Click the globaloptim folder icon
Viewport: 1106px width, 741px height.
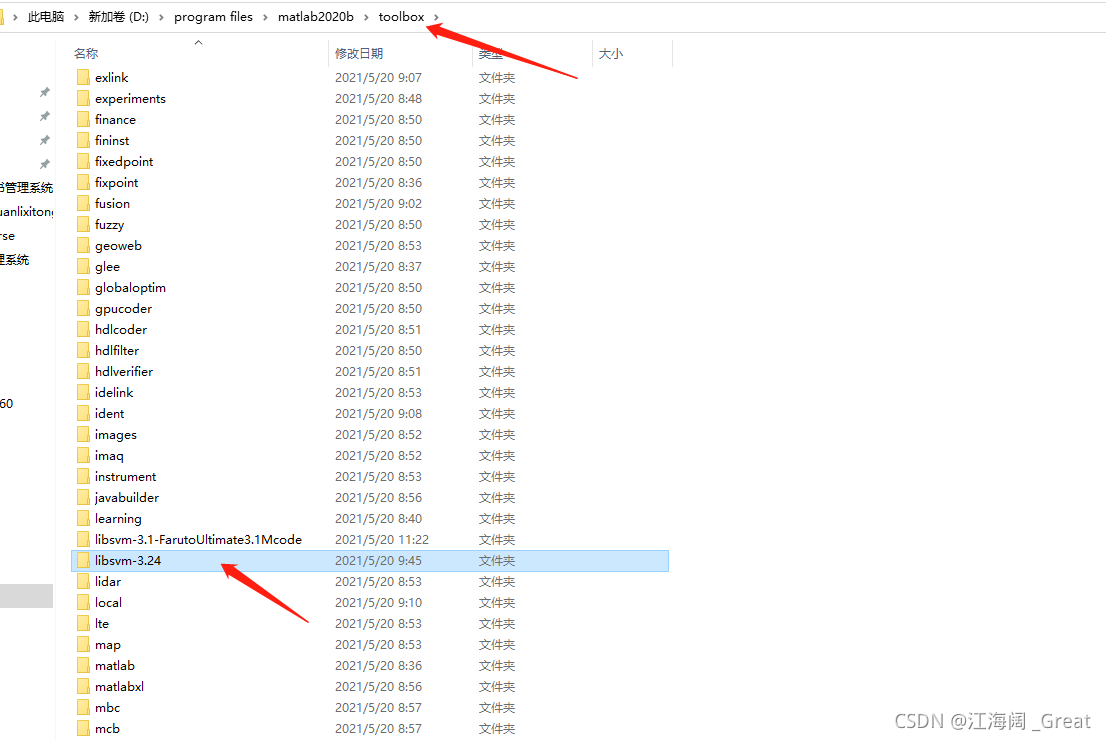[x=83, y=288]
